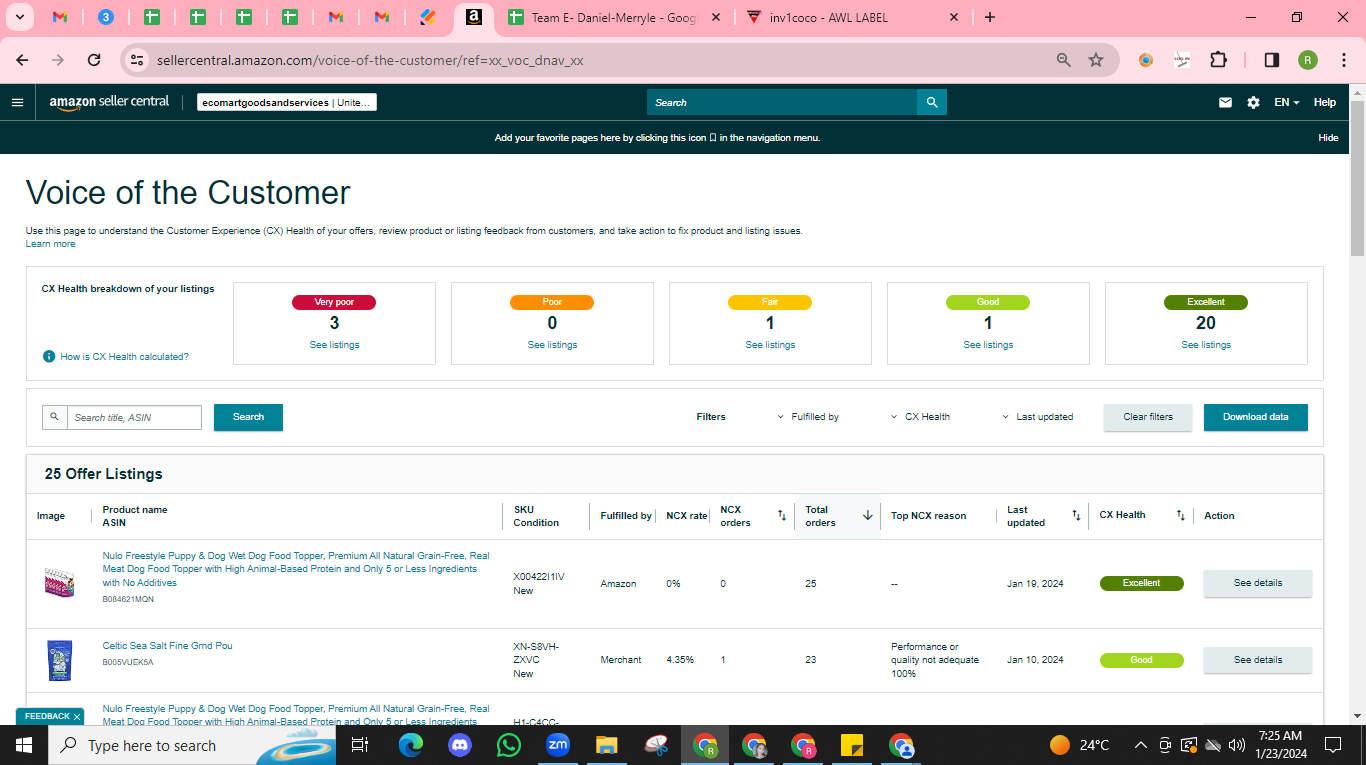Image resolution: width=1366 pixels, height=765 pixels.
Task: Open the tab search chevron in Chrome
Action: (x=21, y=17)
